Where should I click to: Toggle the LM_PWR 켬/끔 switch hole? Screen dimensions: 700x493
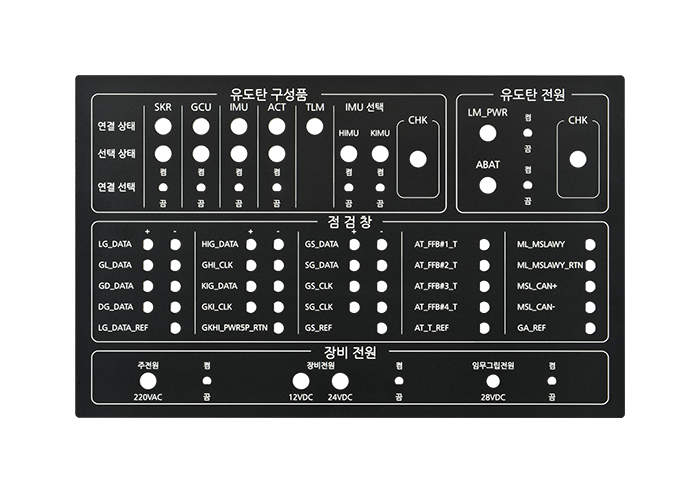click(x=528, y=133)
